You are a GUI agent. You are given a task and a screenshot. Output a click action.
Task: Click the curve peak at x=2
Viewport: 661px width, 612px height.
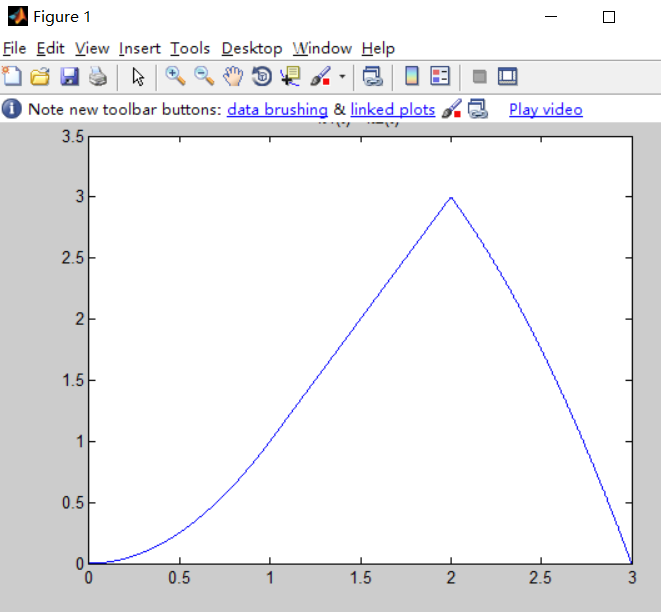tap(451, 197)
